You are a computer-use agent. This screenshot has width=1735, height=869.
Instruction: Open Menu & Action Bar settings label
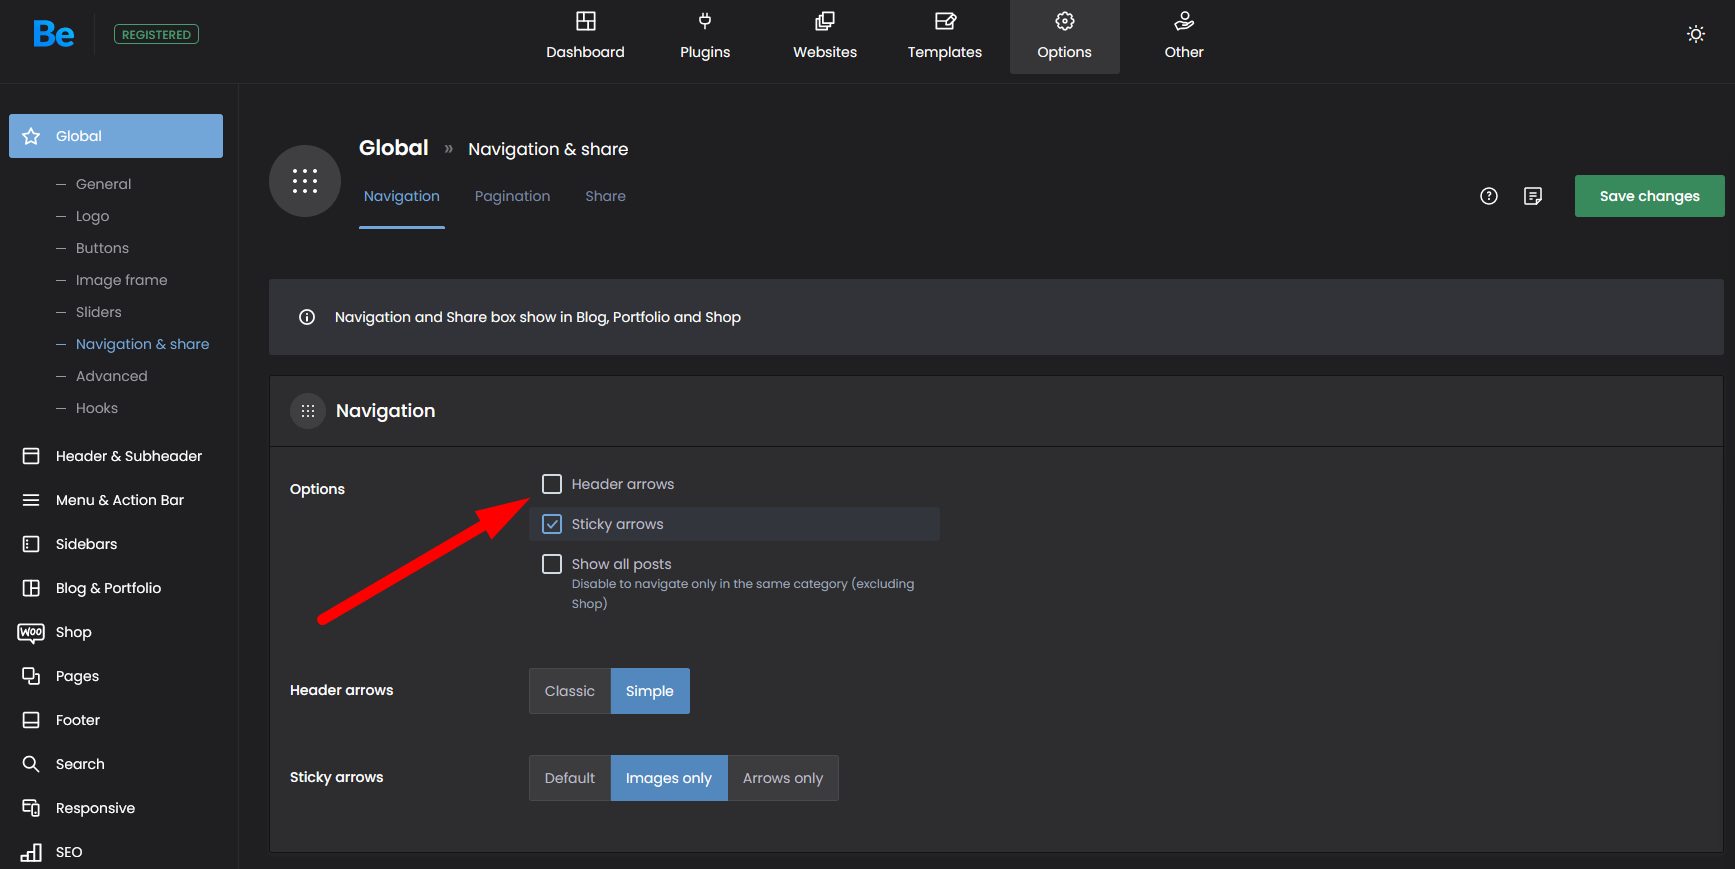point(120,500)
